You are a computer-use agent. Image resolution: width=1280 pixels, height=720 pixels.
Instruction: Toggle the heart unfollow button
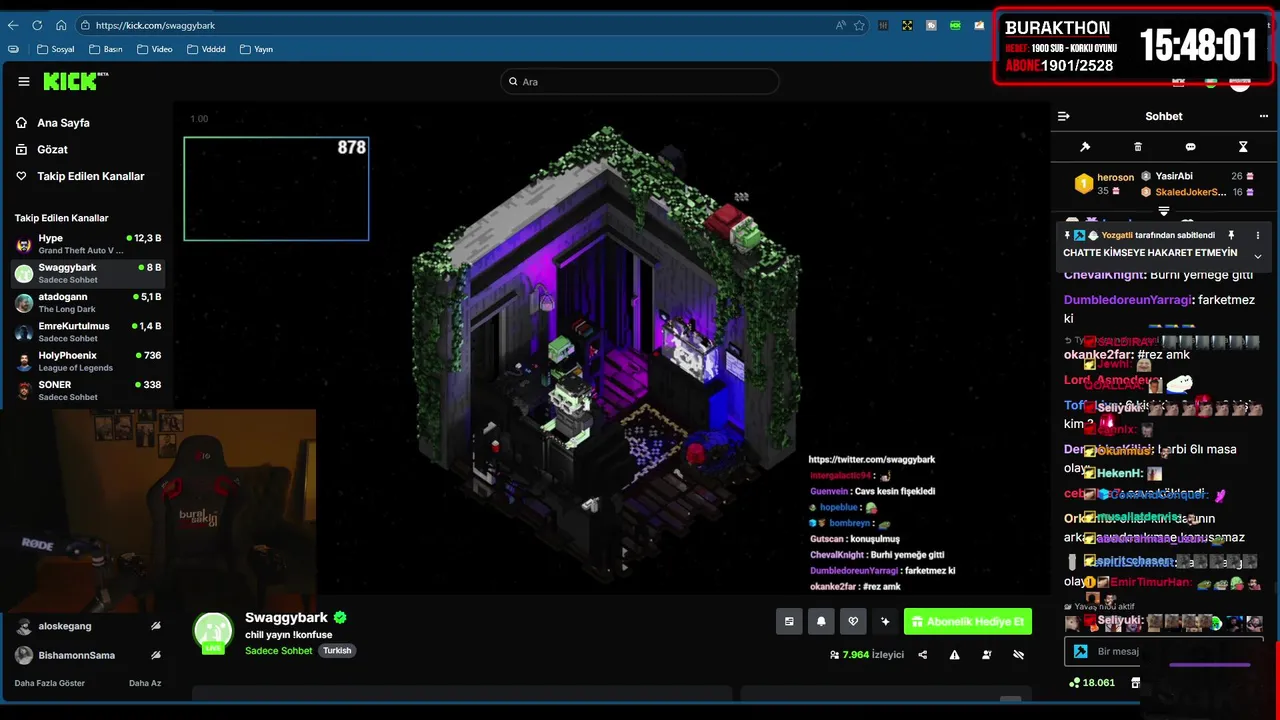pyautogui.click(x=853, y=621)
